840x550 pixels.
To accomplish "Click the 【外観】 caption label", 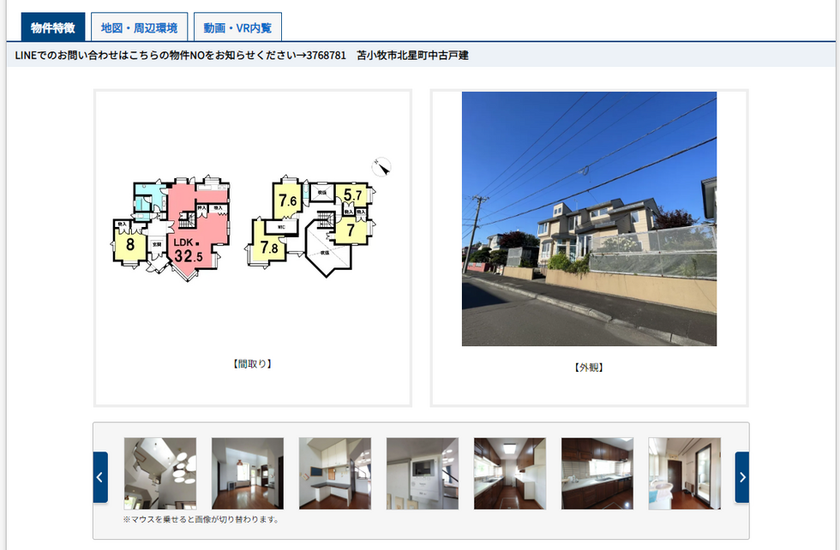I will [x=589, y=367].
